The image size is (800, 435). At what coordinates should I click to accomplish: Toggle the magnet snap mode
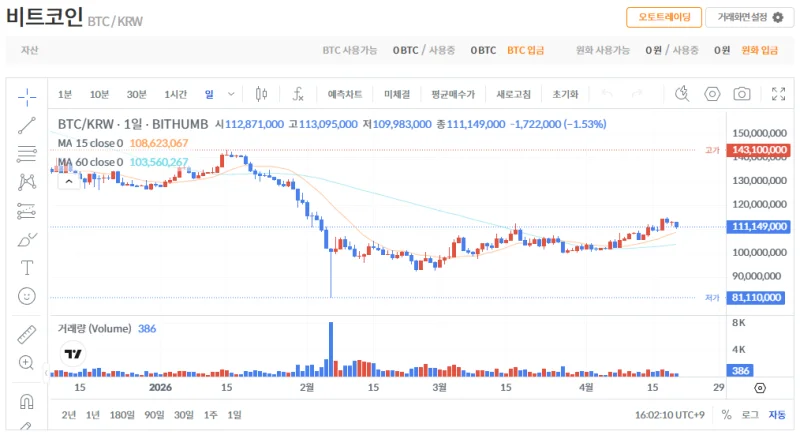[x=27, y=401]
